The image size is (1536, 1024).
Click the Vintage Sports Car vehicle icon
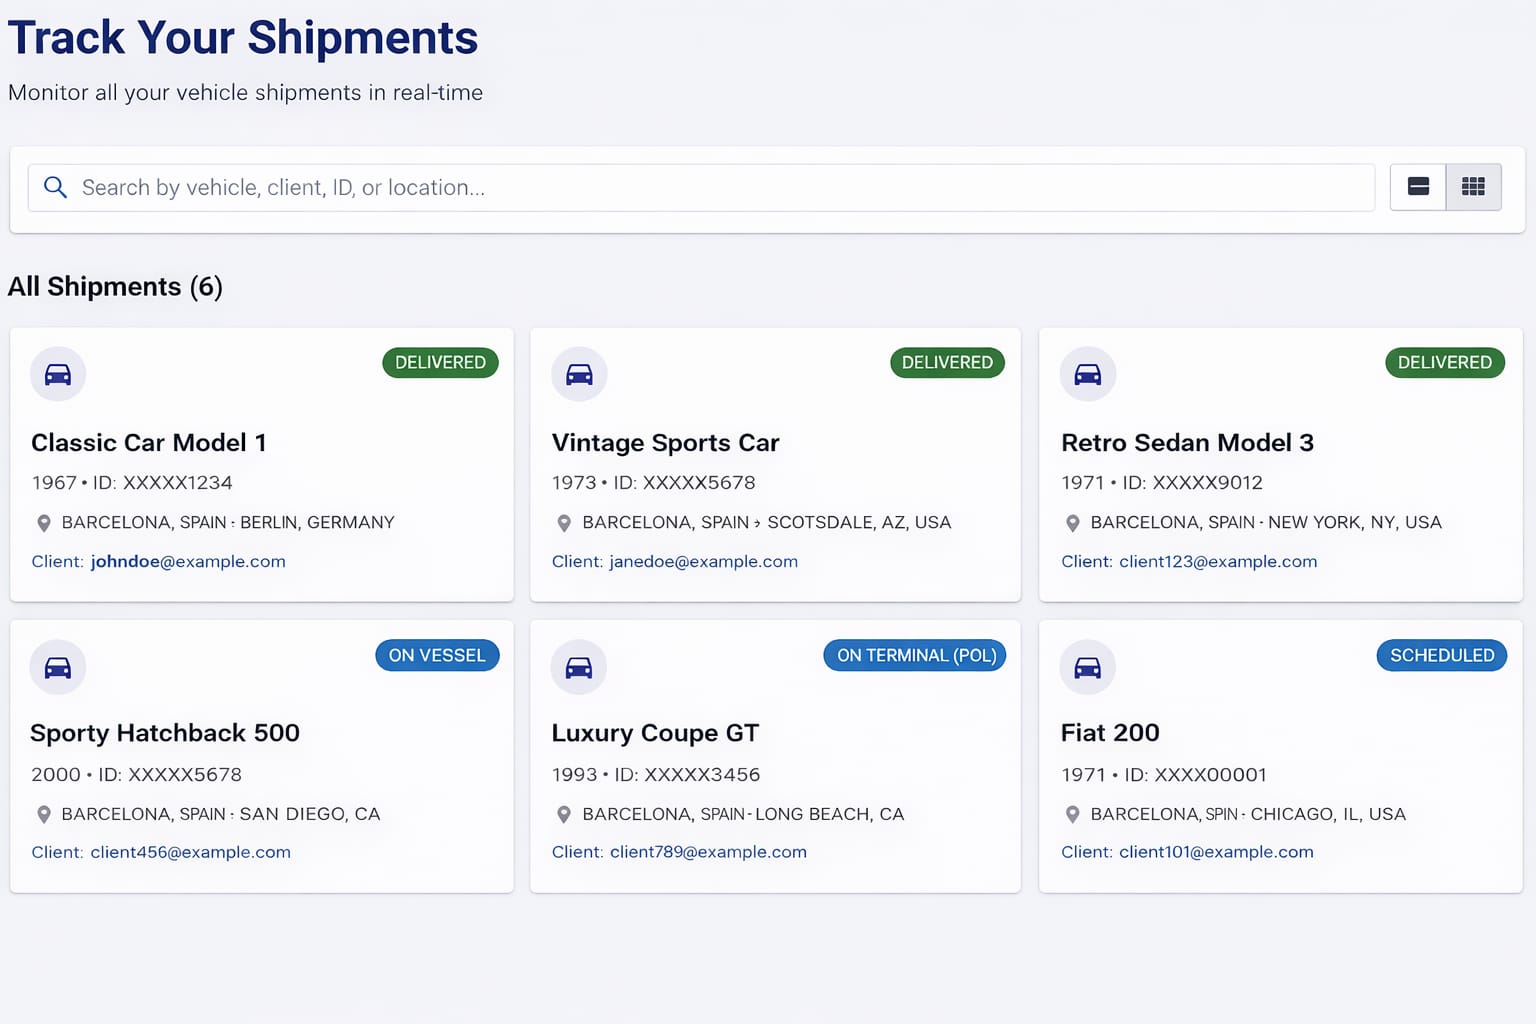(x=579, y=374)
